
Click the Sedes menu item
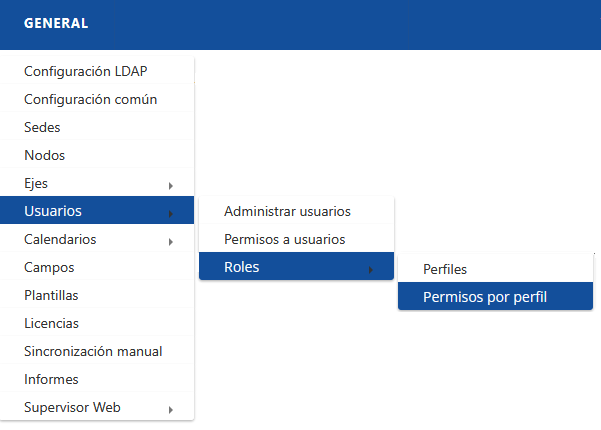[x=42, y=127]
